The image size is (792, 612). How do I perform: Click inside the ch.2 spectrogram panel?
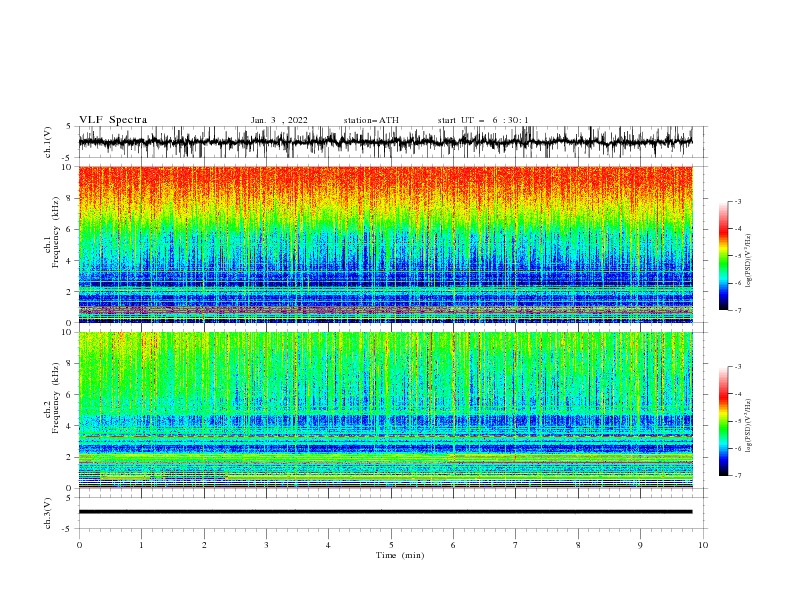(385, 410)
